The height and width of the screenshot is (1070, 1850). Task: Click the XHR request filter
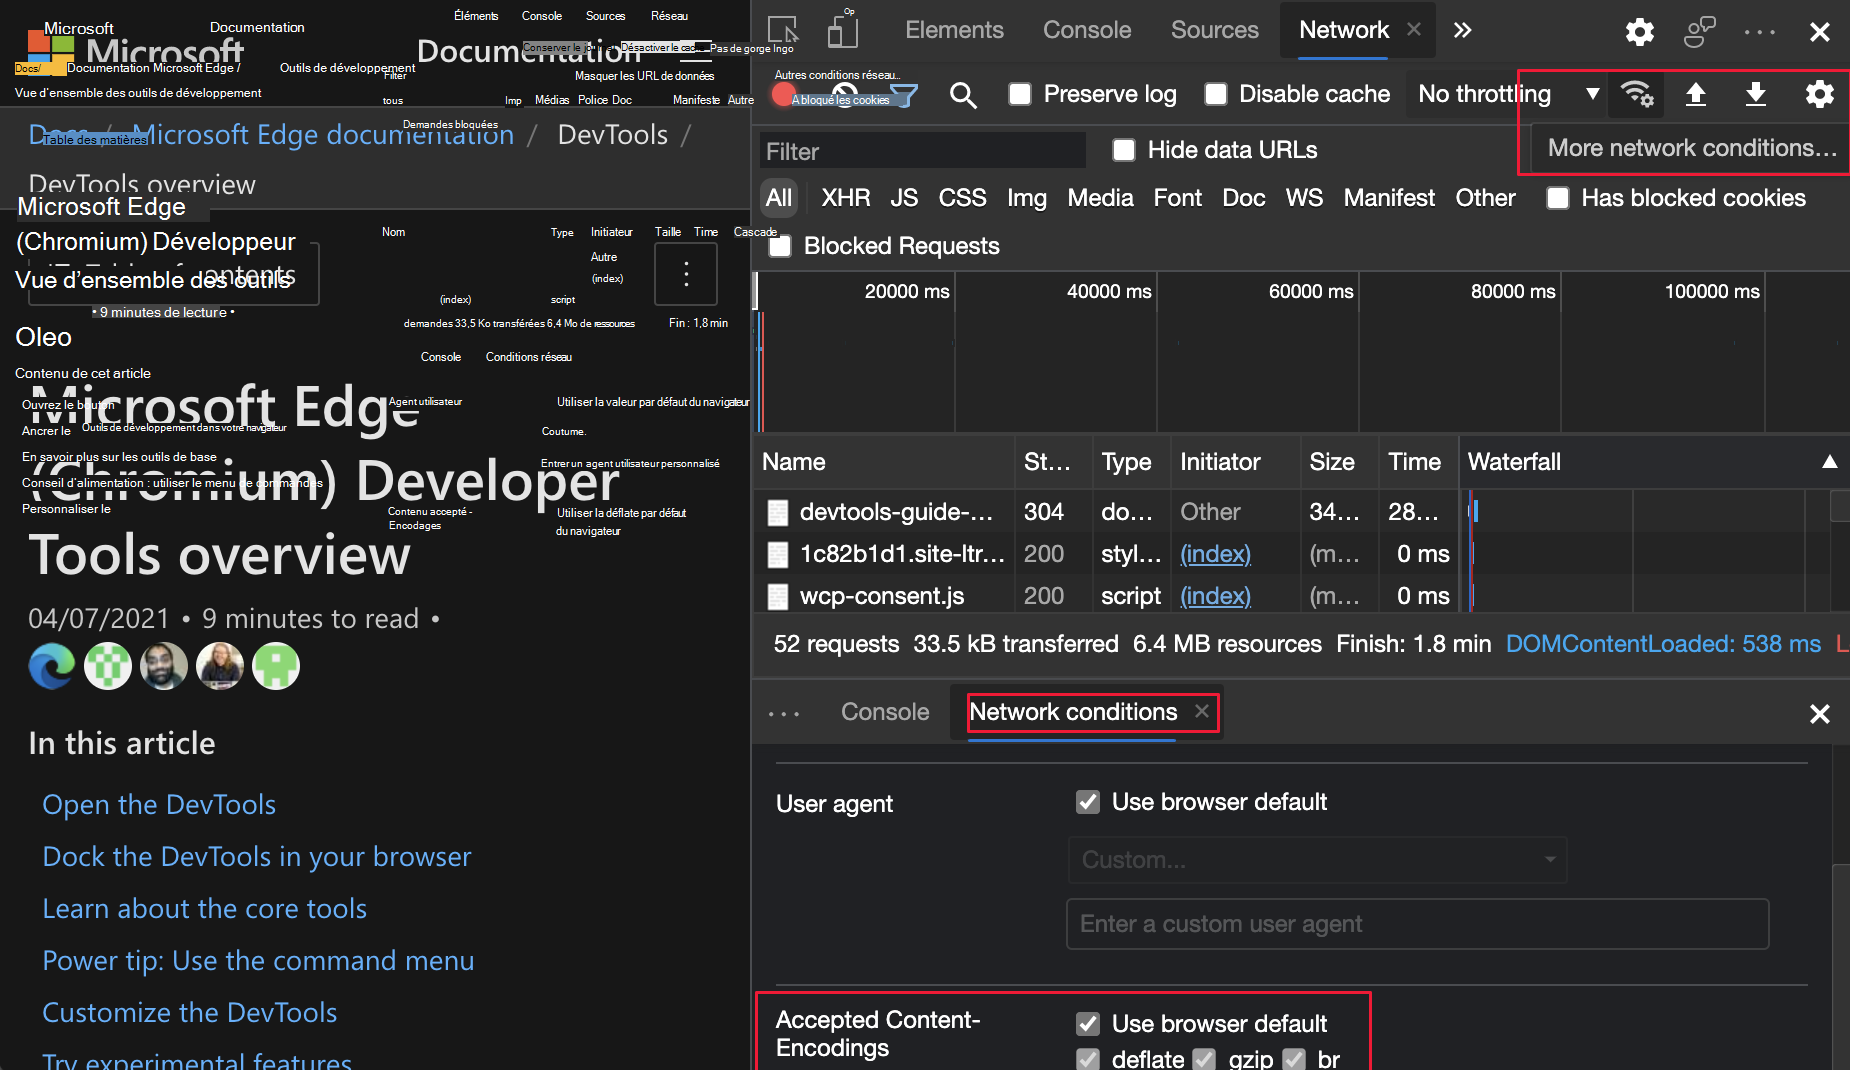pyautogui.click(x=845, y=198)
